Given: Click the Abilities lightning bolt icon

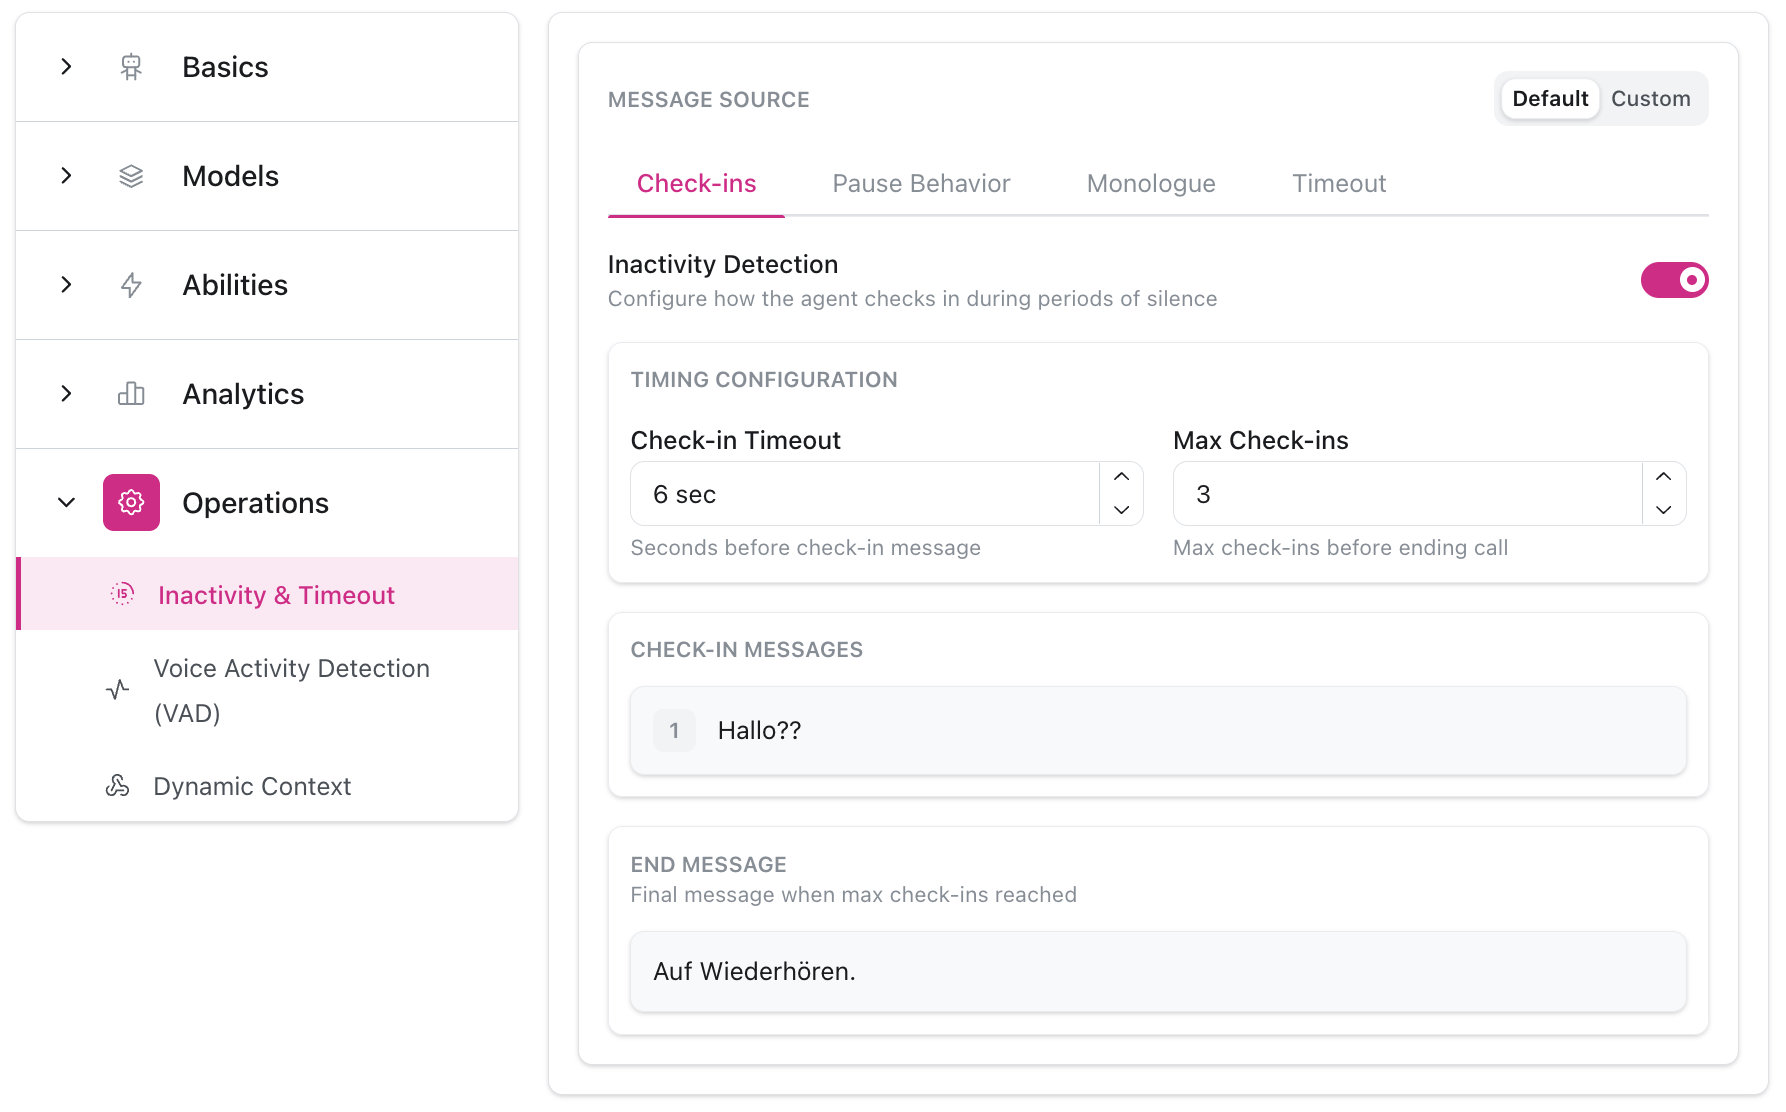Looking at the screenshot, I should [x=131, y=285].
